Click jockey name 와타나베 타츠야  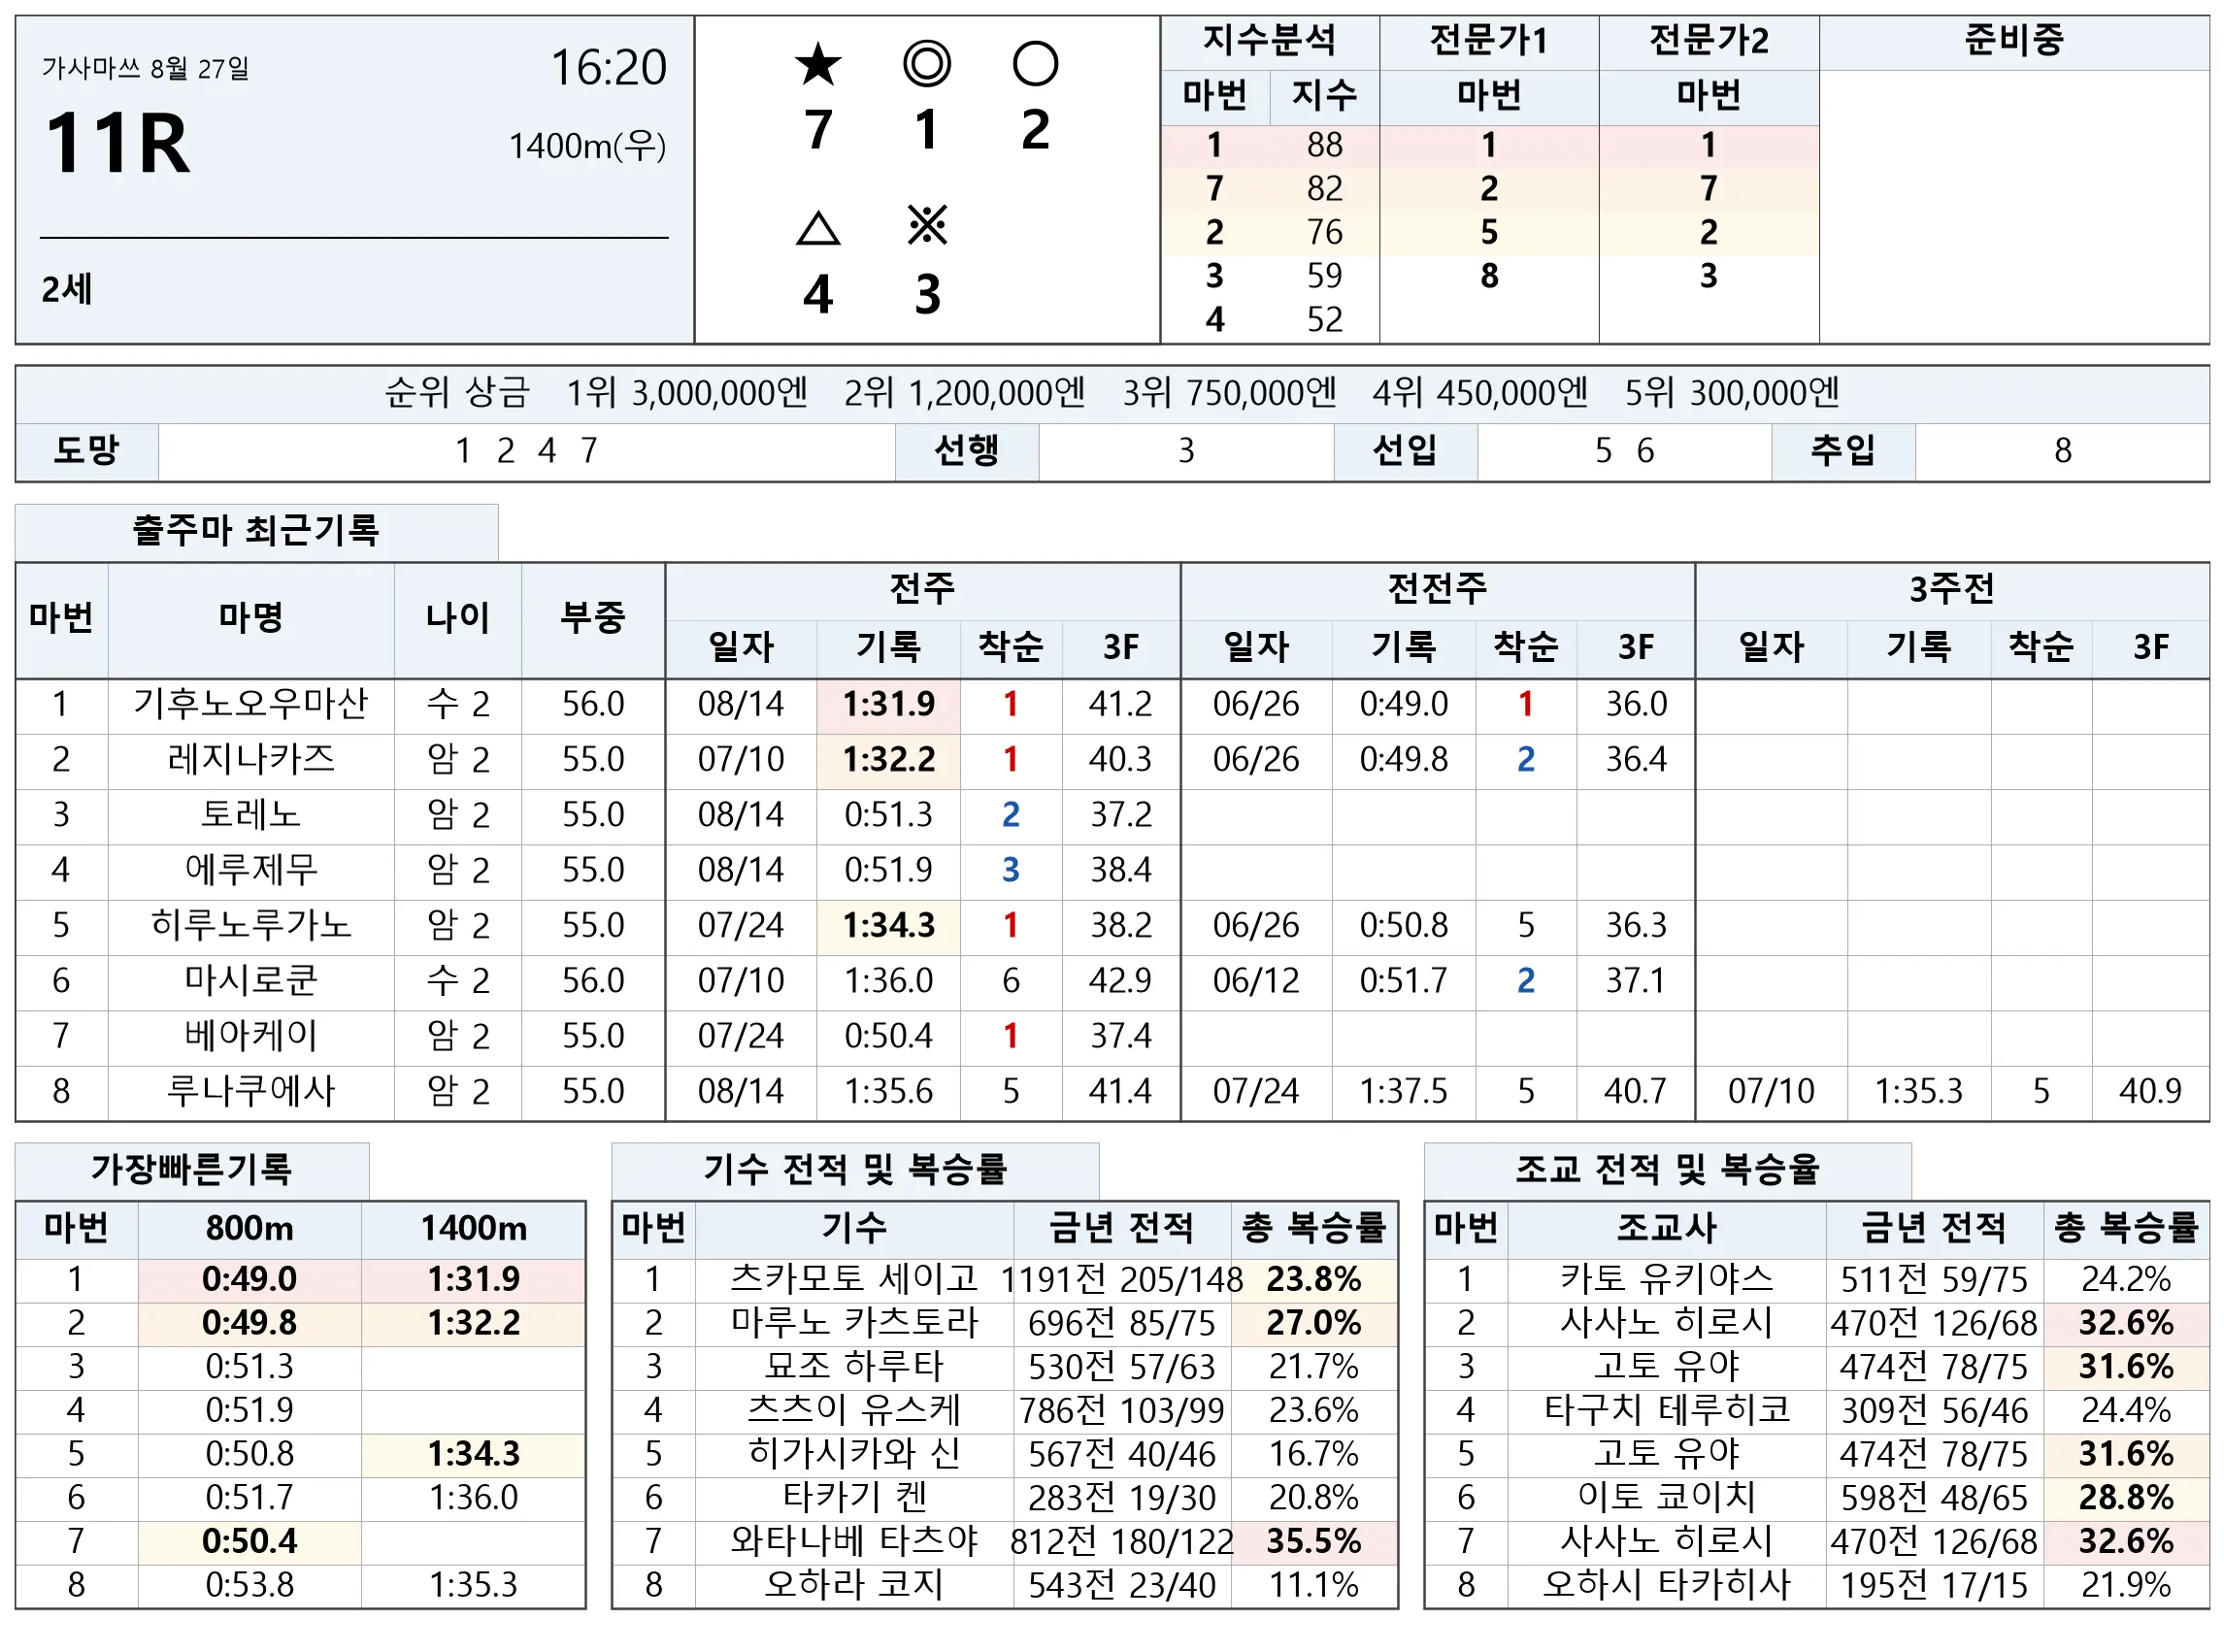pyautogui.click(x=853, y=1541)
